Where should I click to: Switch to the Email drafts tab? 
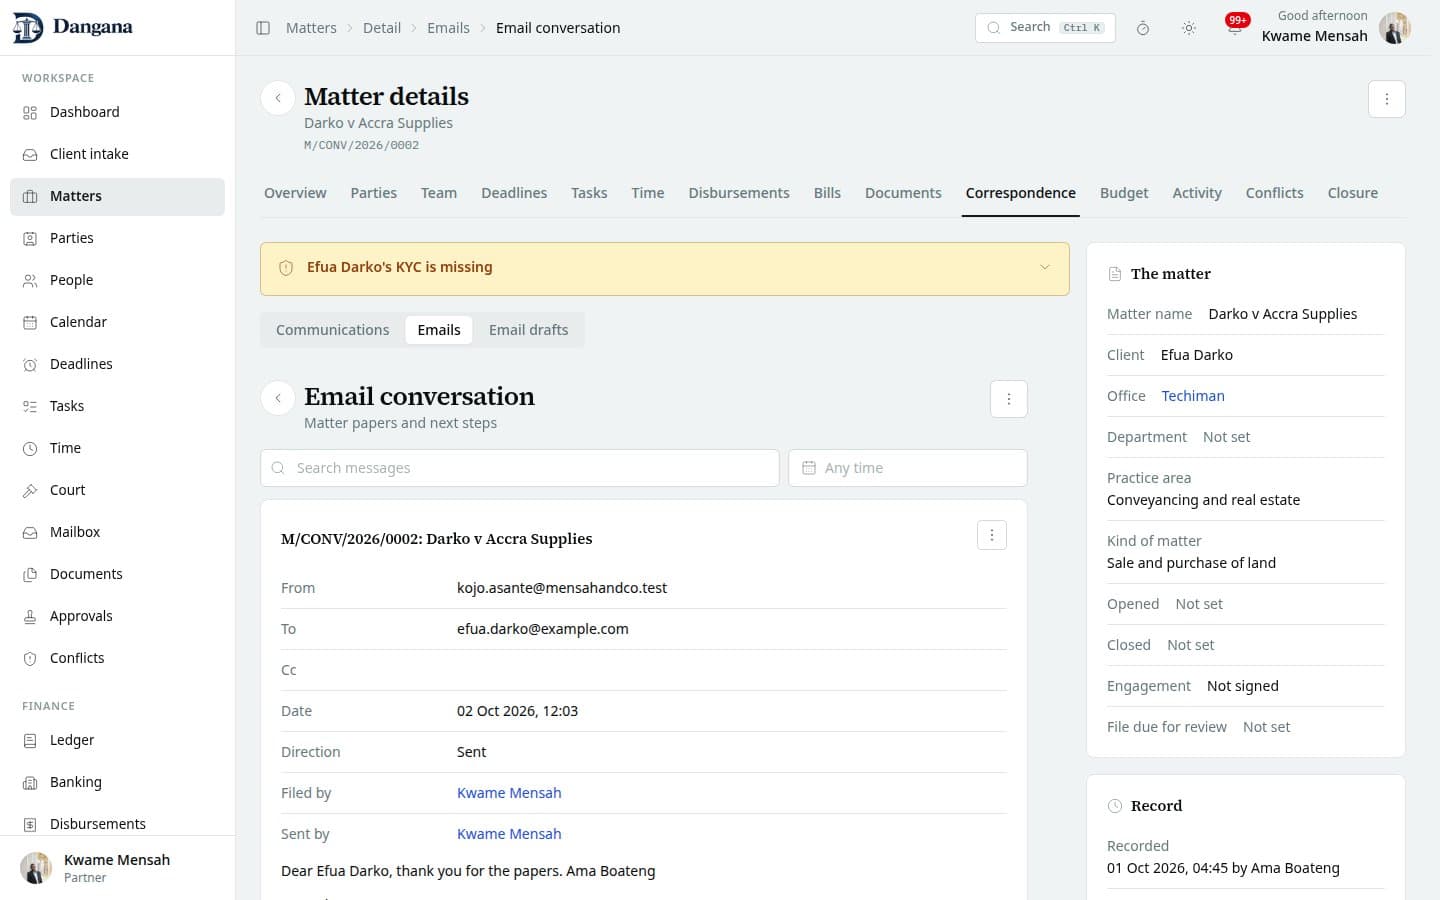coord(528,330)
